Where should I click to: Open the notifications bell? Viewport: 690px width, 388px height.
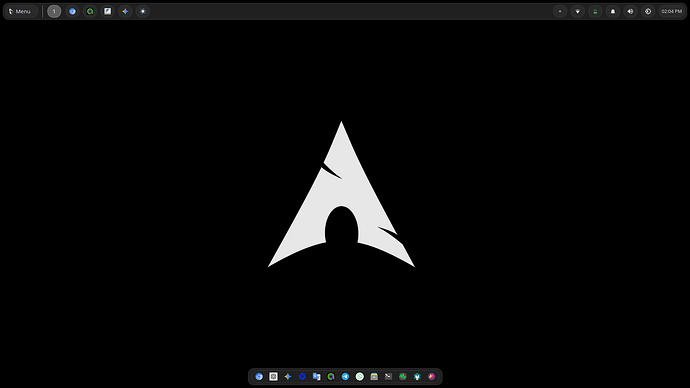613,11
